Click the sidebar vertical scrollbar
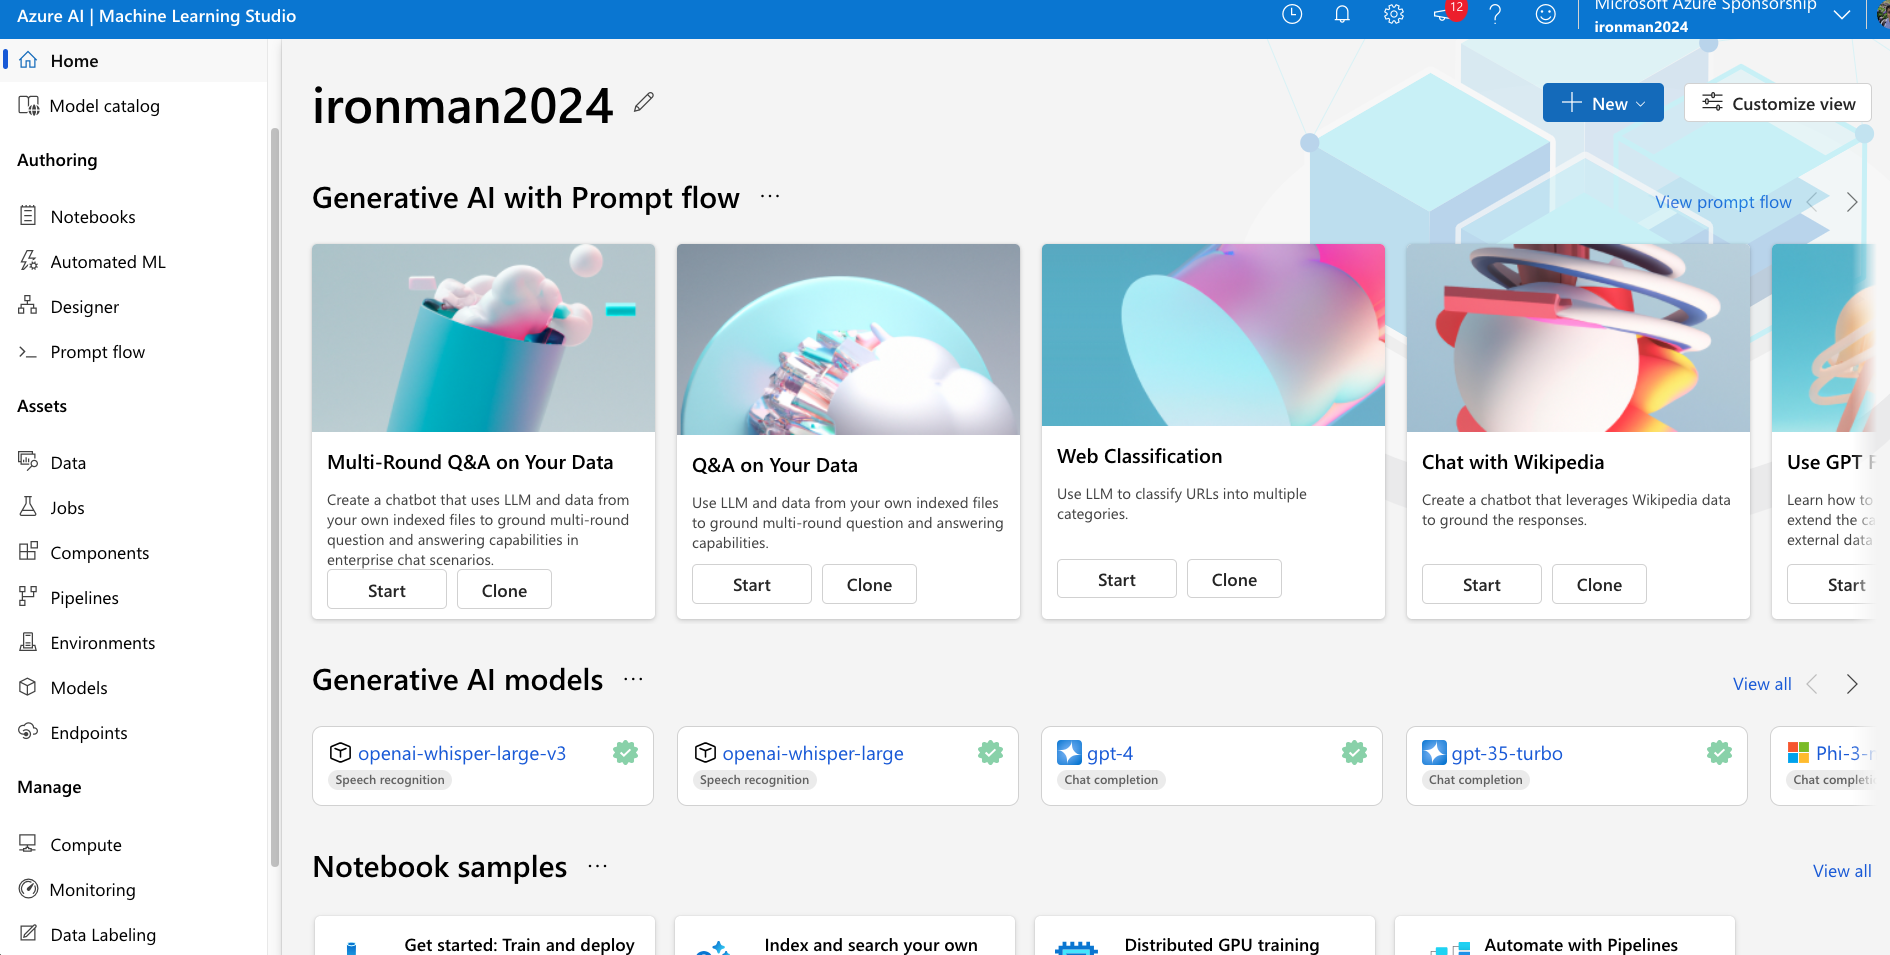Viewport: 1890px width, 955px height. tap(274, 496)
